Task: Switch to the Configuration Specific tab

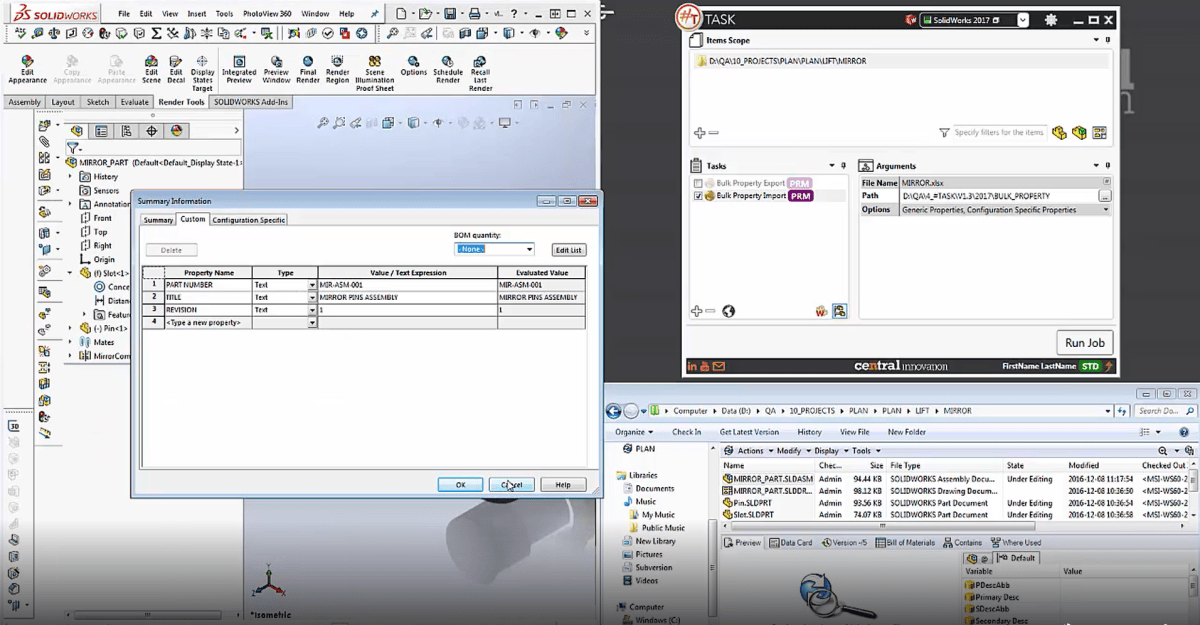Action: (249, 220)
